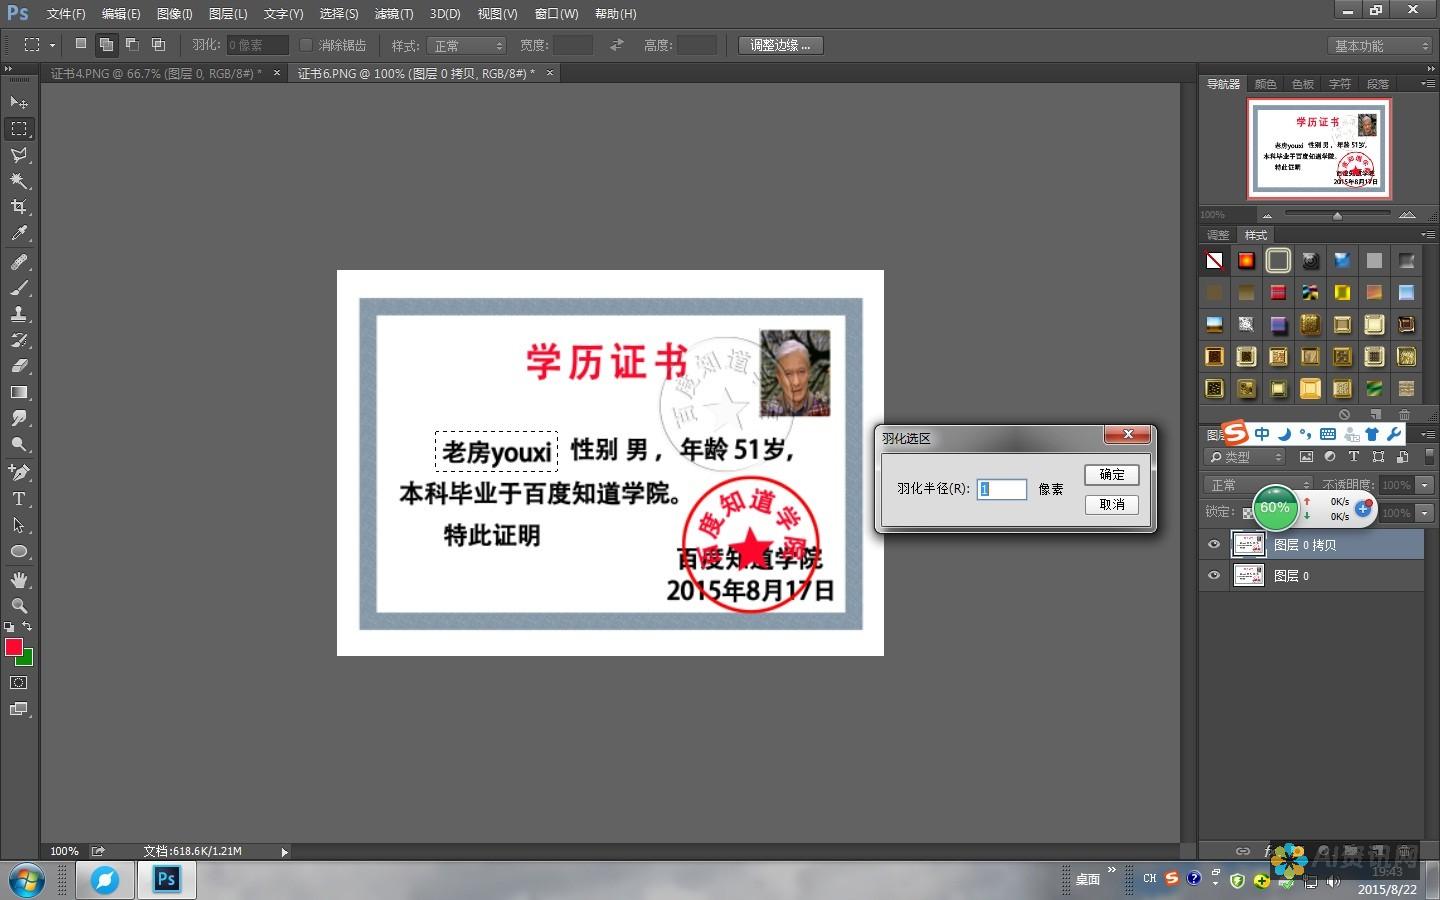Open the 文件(F) menu

click(x=66, y=14)
